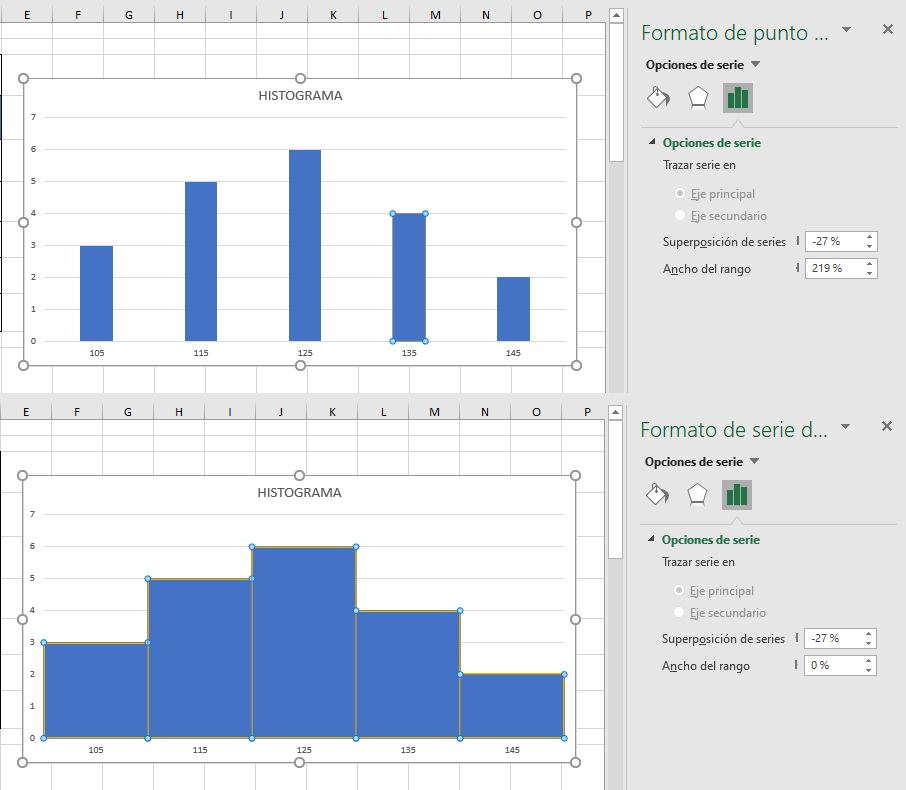Image resolution: width=906 pixels, height=790 pixels.
Task: Click Ancho del rango slider handle upper pane
Action: tap(797, 268)
